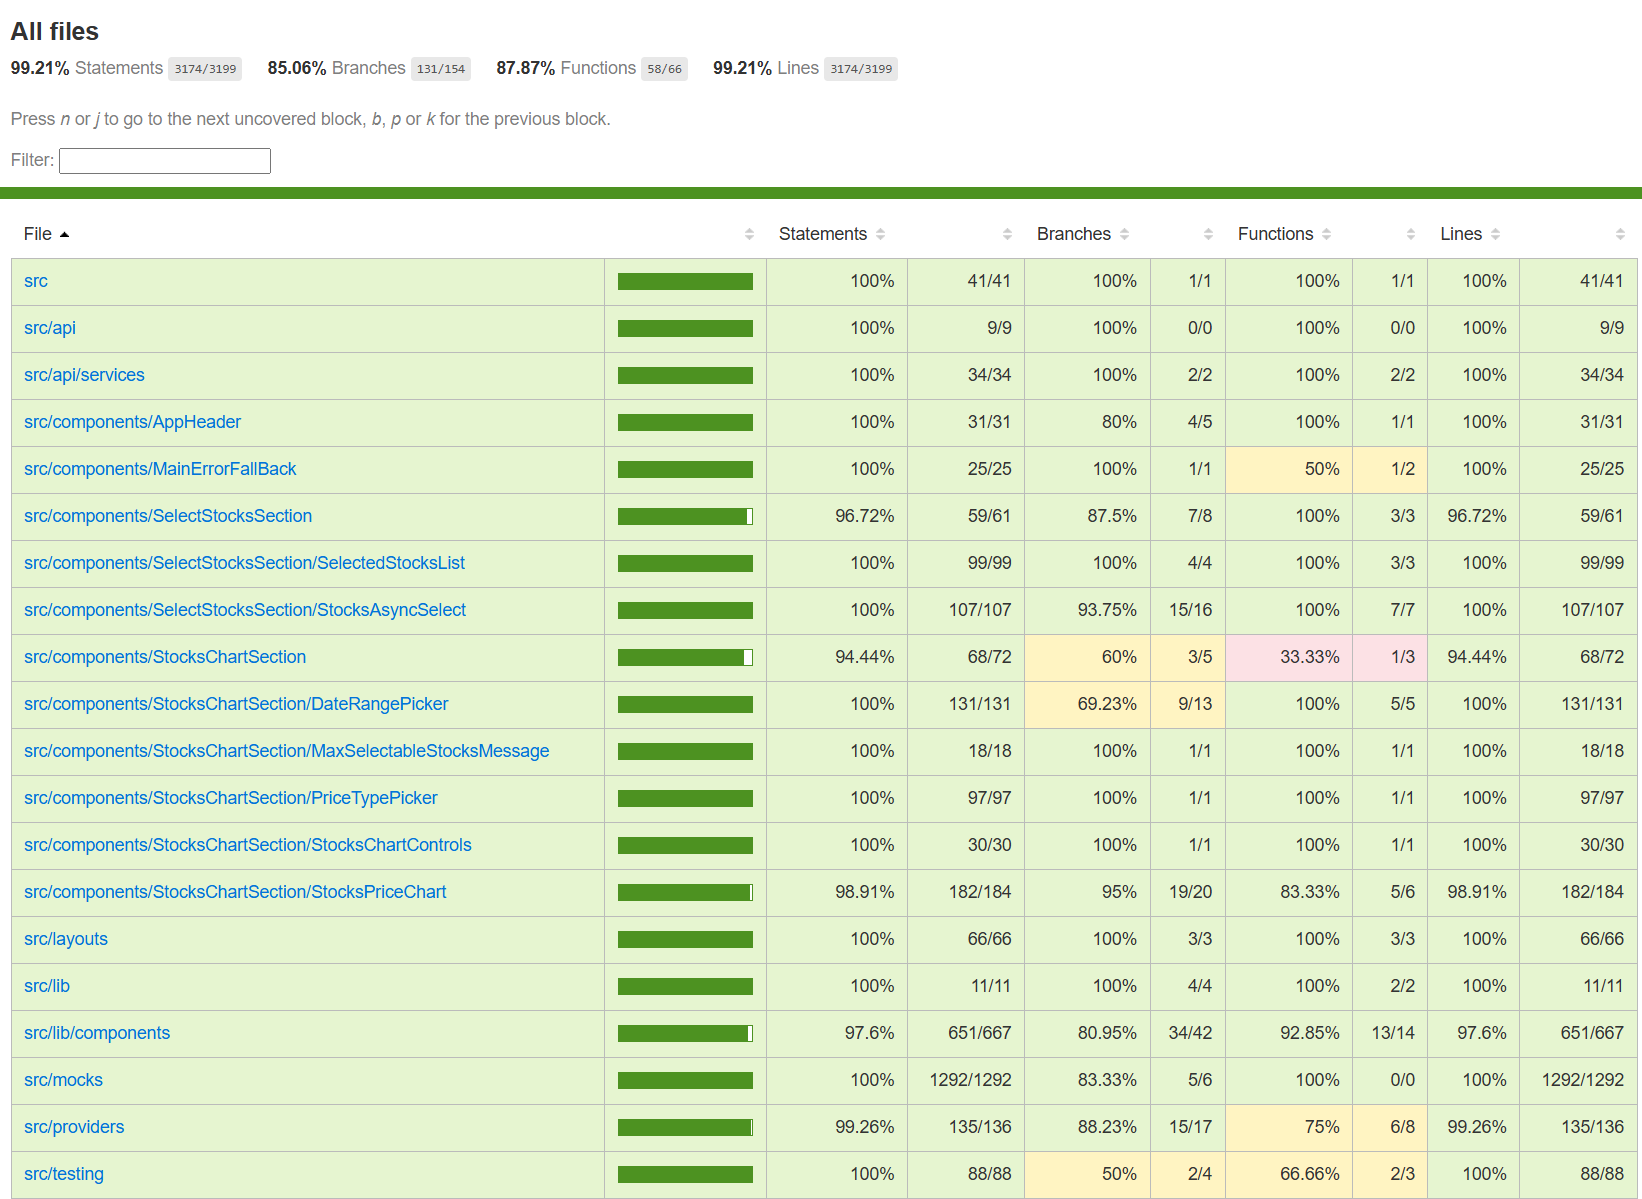Open StocksAsyncSelect coverage report
Viewport: 1642px width, 1199px height.
pyautogui.click(x=245, y=610)
